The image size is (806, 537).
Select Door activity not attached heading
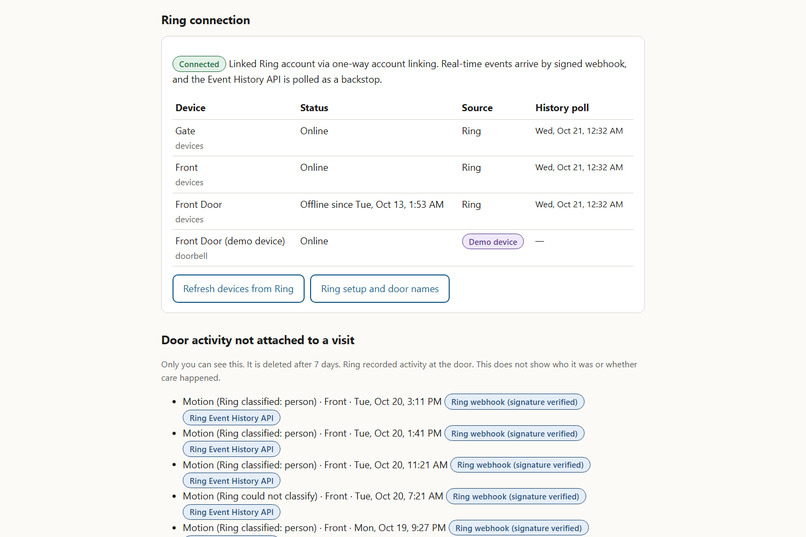tap(258, 340)
